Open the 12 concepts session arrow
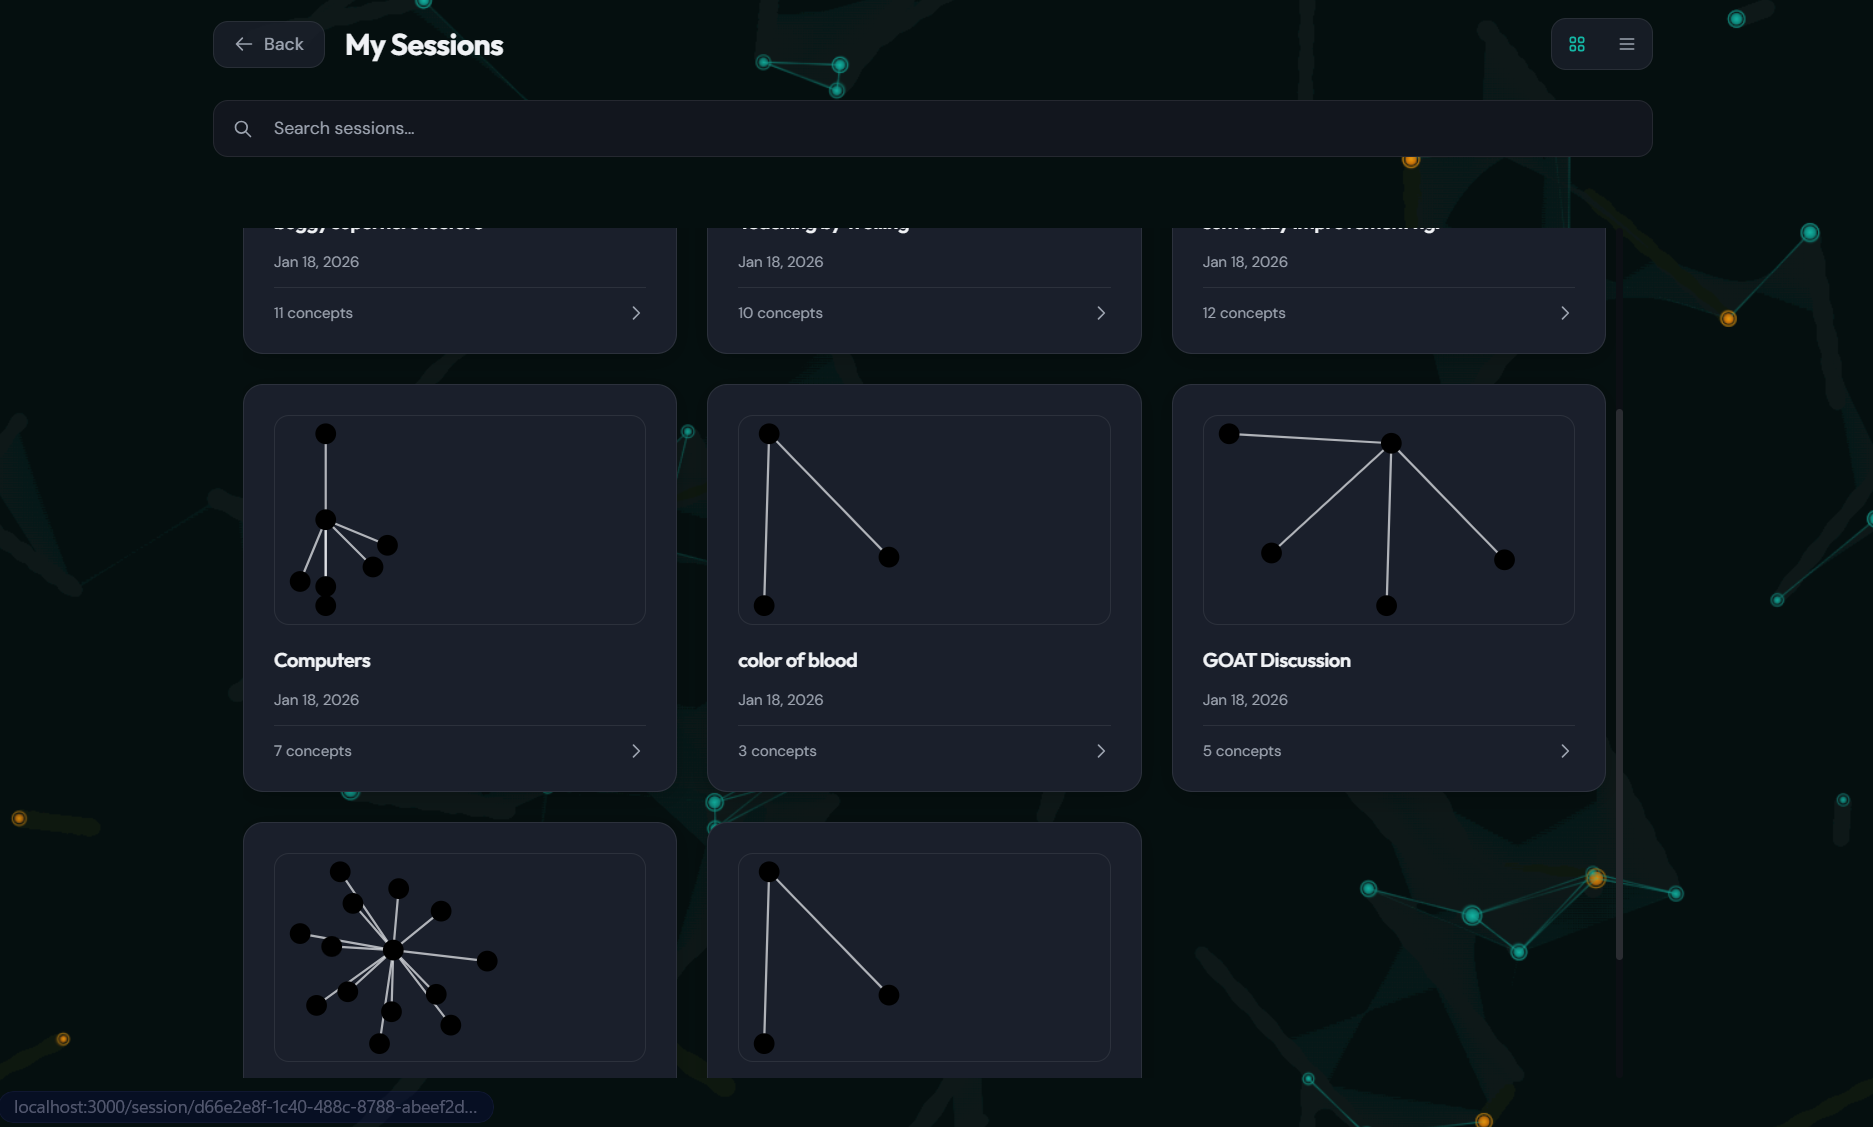The image size is (1873, 1127). point(1565,313)
